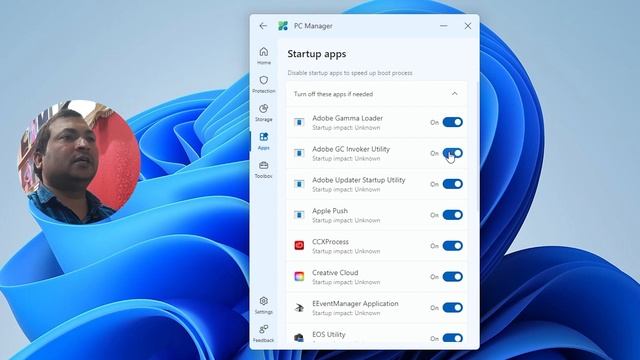Disable EEventManager Application startup
The width and height of the screenshot is (640, 360).
click(453, 308)
